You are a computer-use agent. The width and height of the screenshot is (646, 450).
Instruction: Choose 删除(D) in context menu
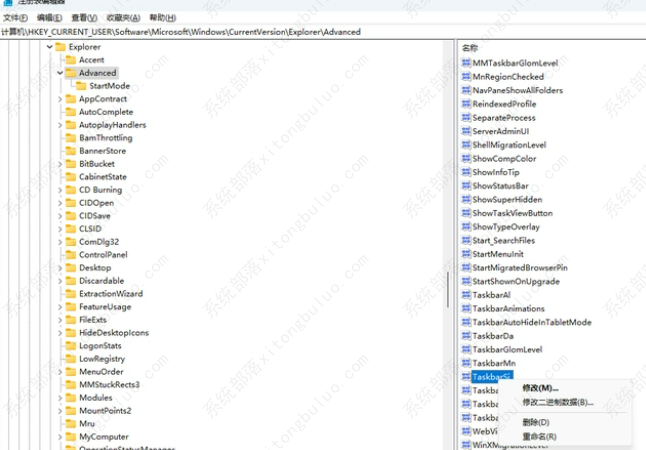[536, 422]
